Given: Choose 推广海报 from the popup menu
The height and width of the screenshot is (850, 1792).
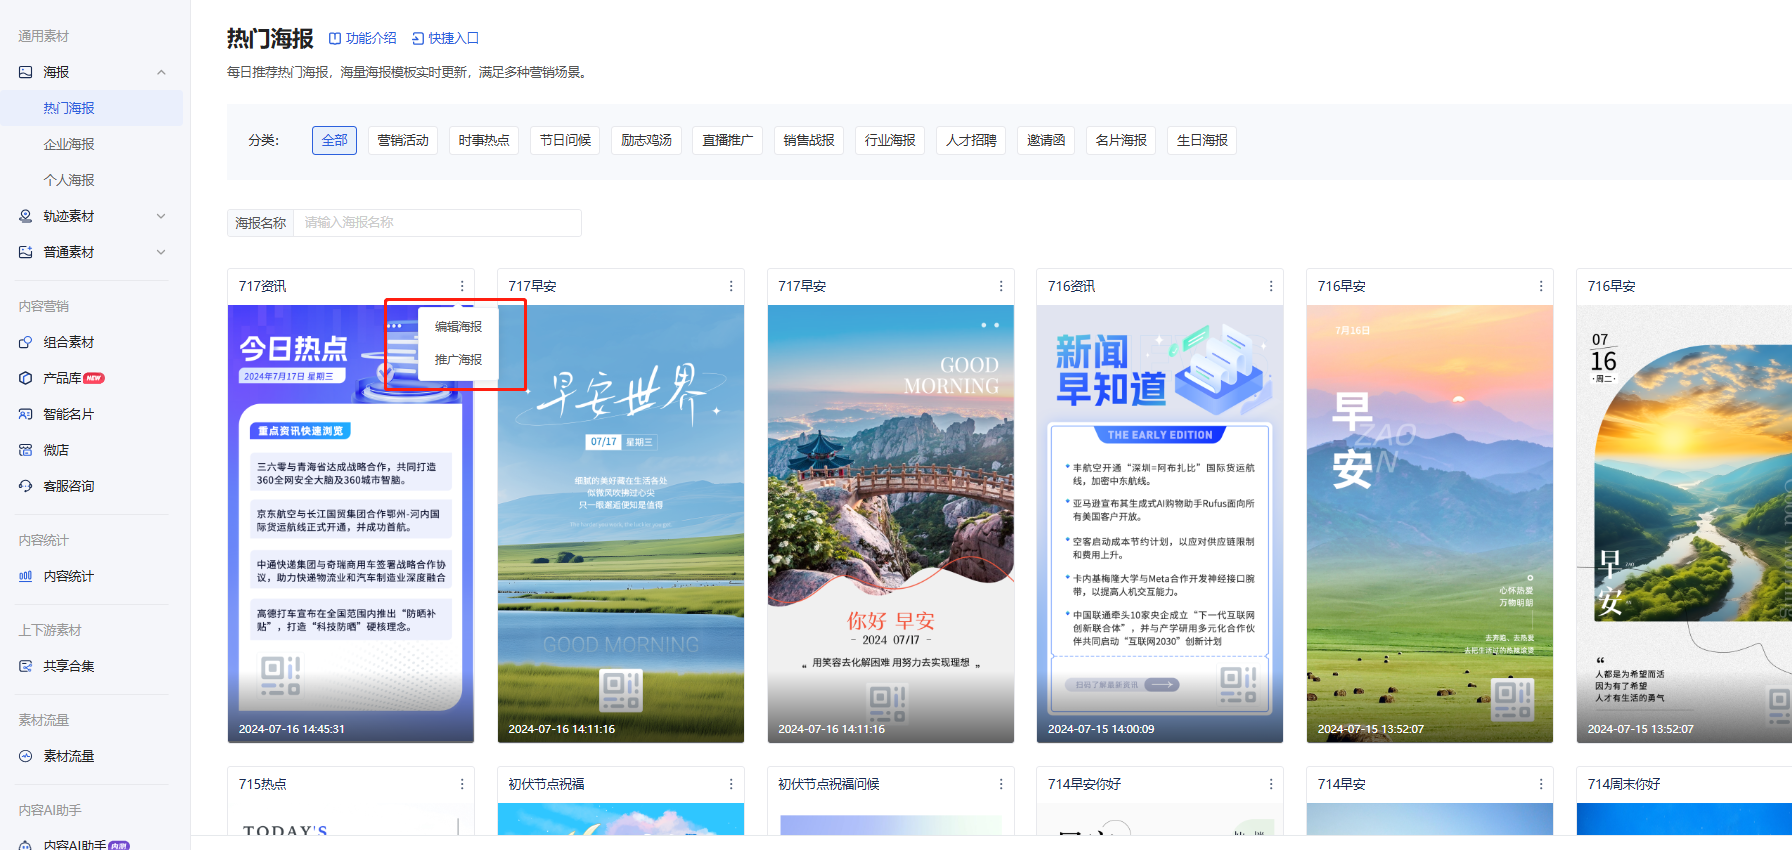Looking at the screenshot, I should tap(458, 360).
